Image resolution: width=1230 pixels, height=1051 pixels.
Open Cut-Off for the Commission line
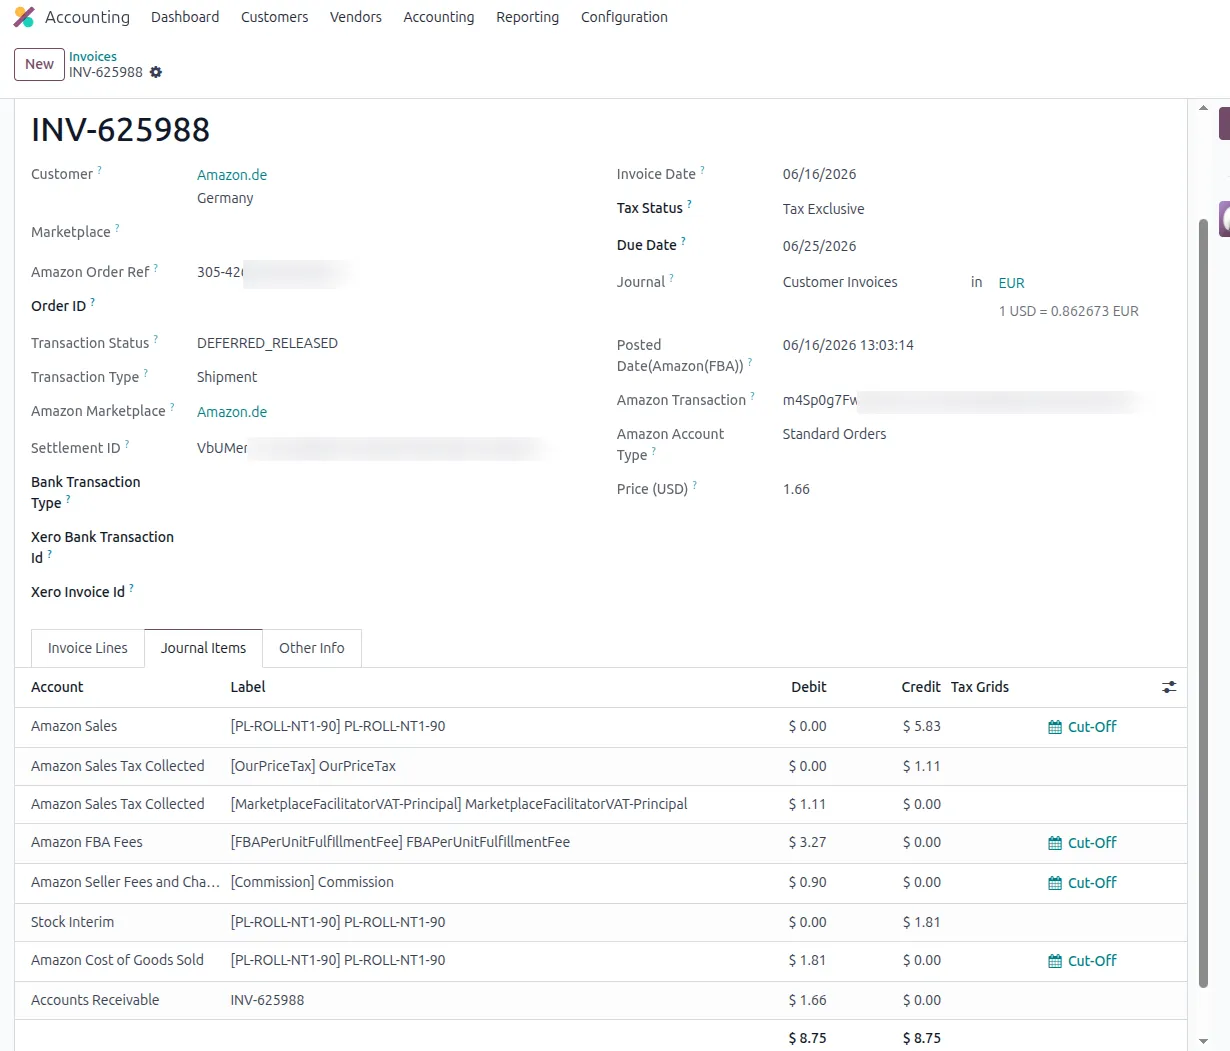pos(1082,883)
